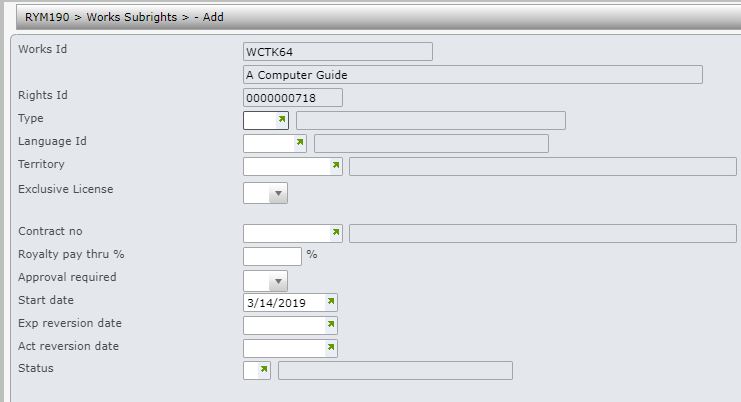Screen dimensions: 741x402
Task: Click the Works Id field WCTK64
Action: coord(338,51)
